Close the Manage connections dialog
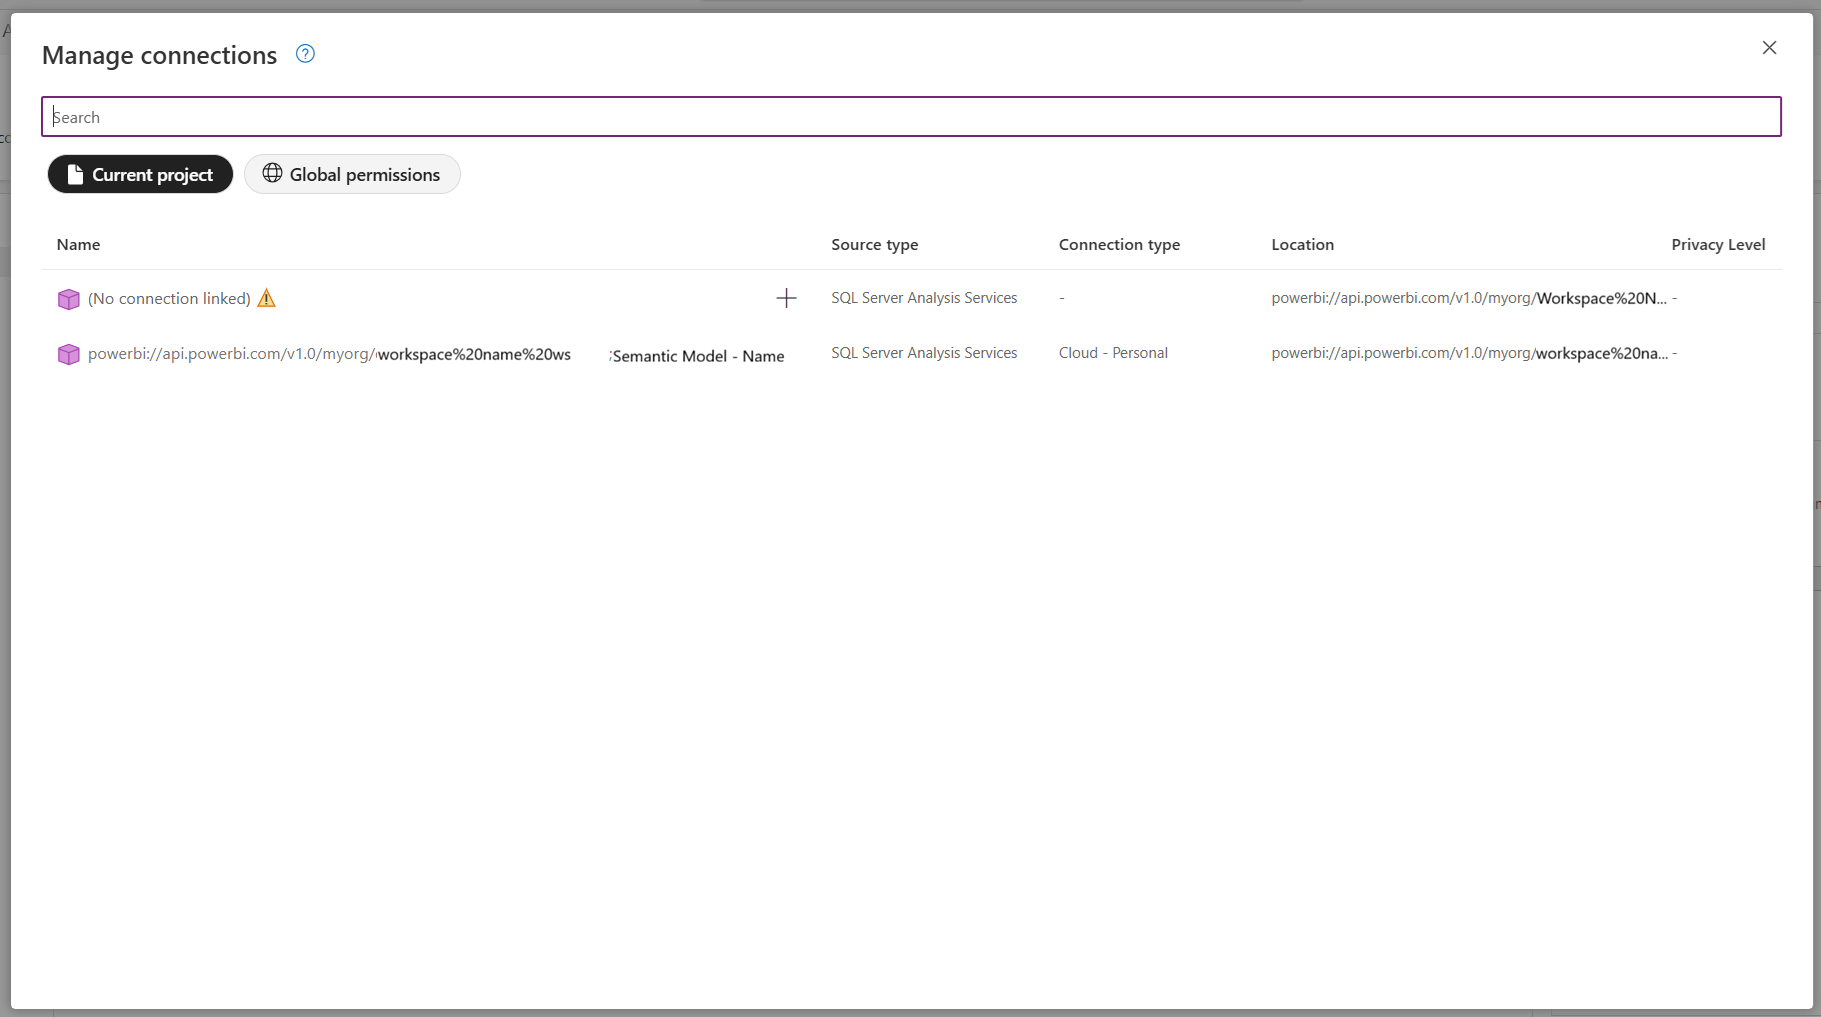The image size is (1821, 1017). coord(1769,48)
